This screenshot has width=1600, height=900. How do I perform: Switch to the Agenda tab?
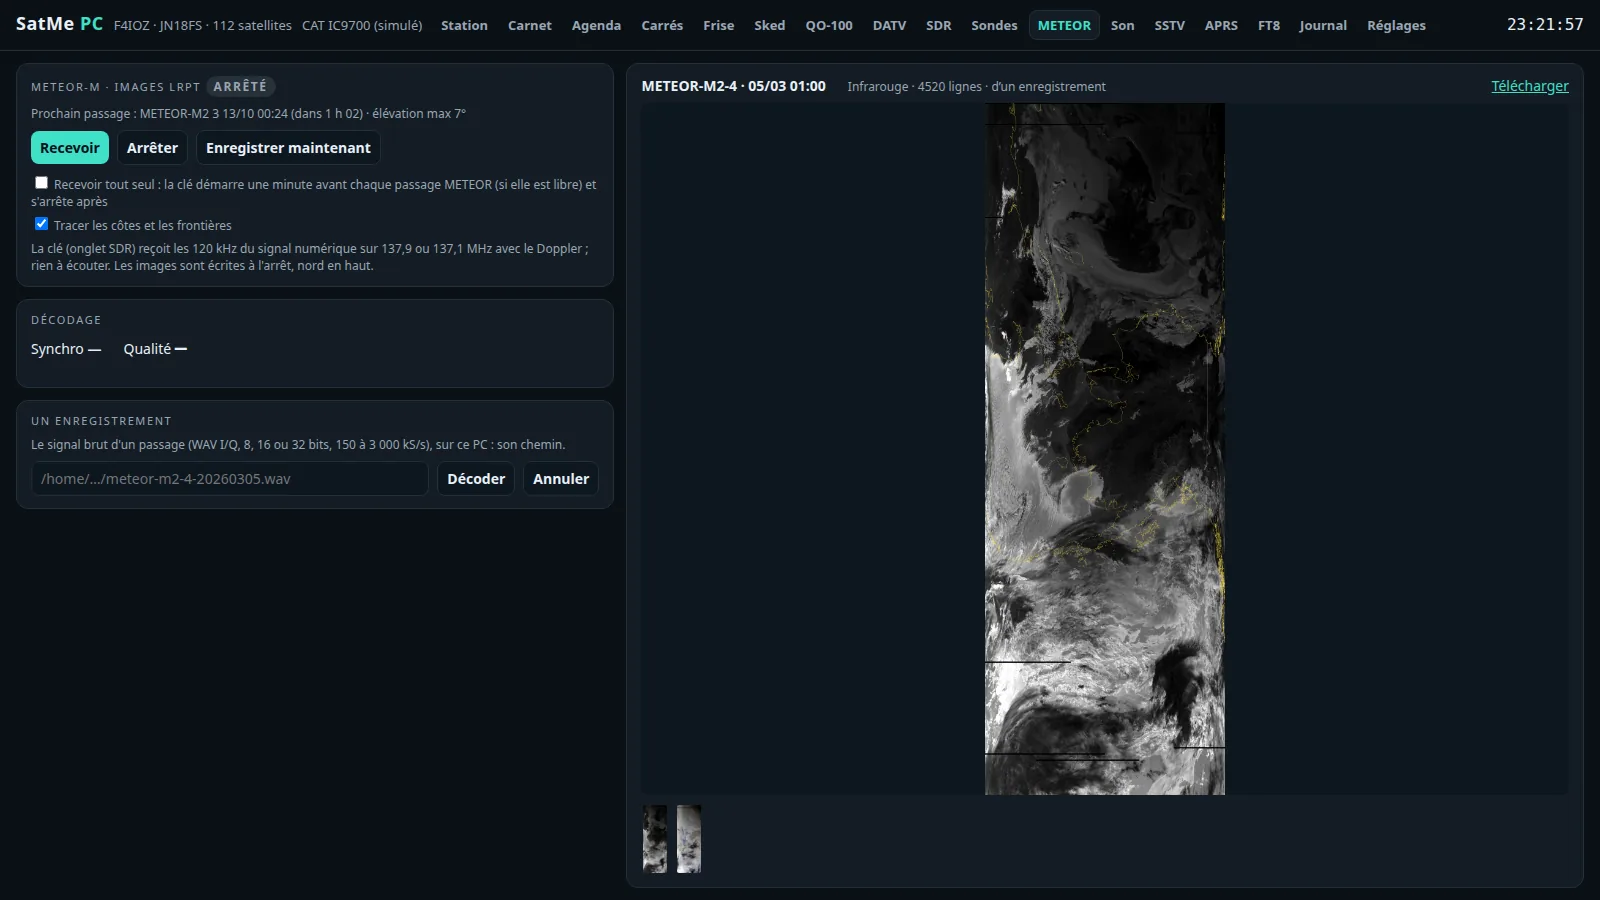point(596,25)
